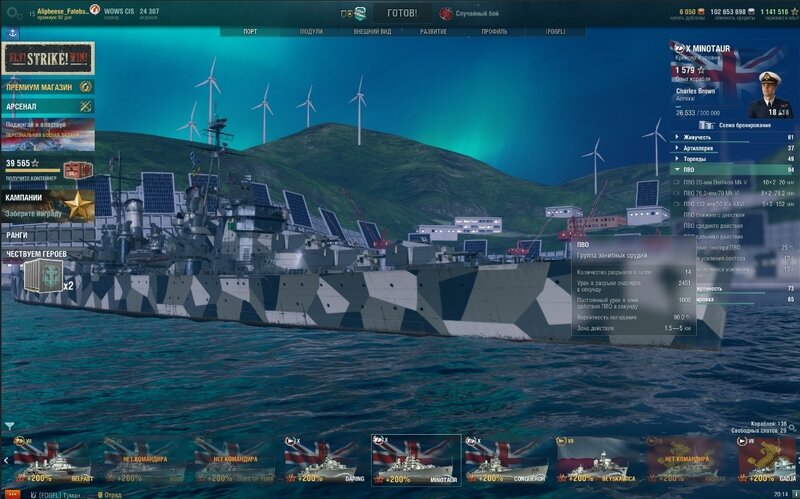Open ЧЕСТВУЕМ ГЕРОЕВ event
This screenshot has height=499, width=800.
click(x=48, y=254)
